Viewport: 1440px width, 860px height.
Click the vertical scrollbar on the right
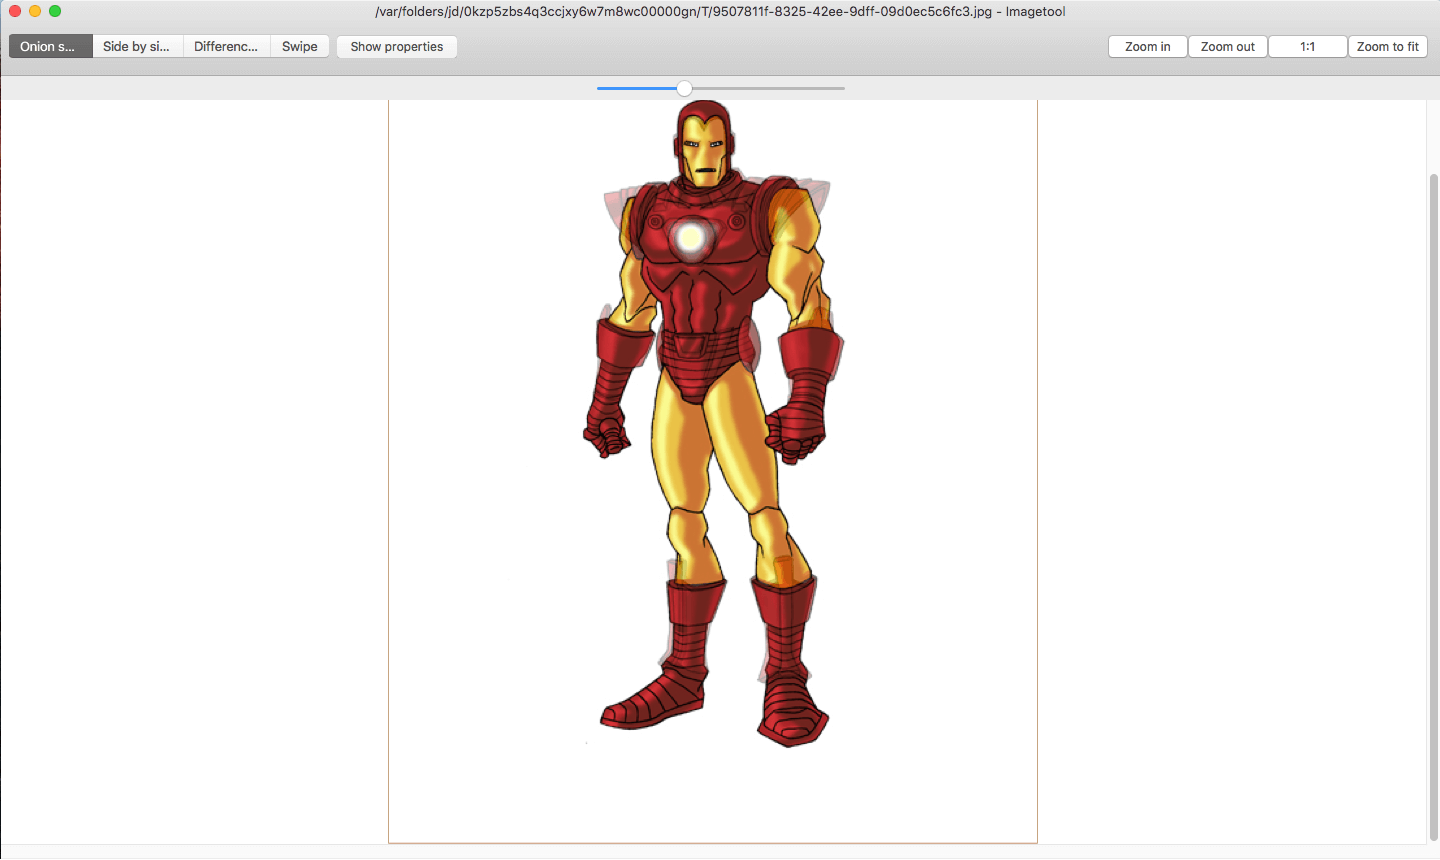(x=1433, y=507)
